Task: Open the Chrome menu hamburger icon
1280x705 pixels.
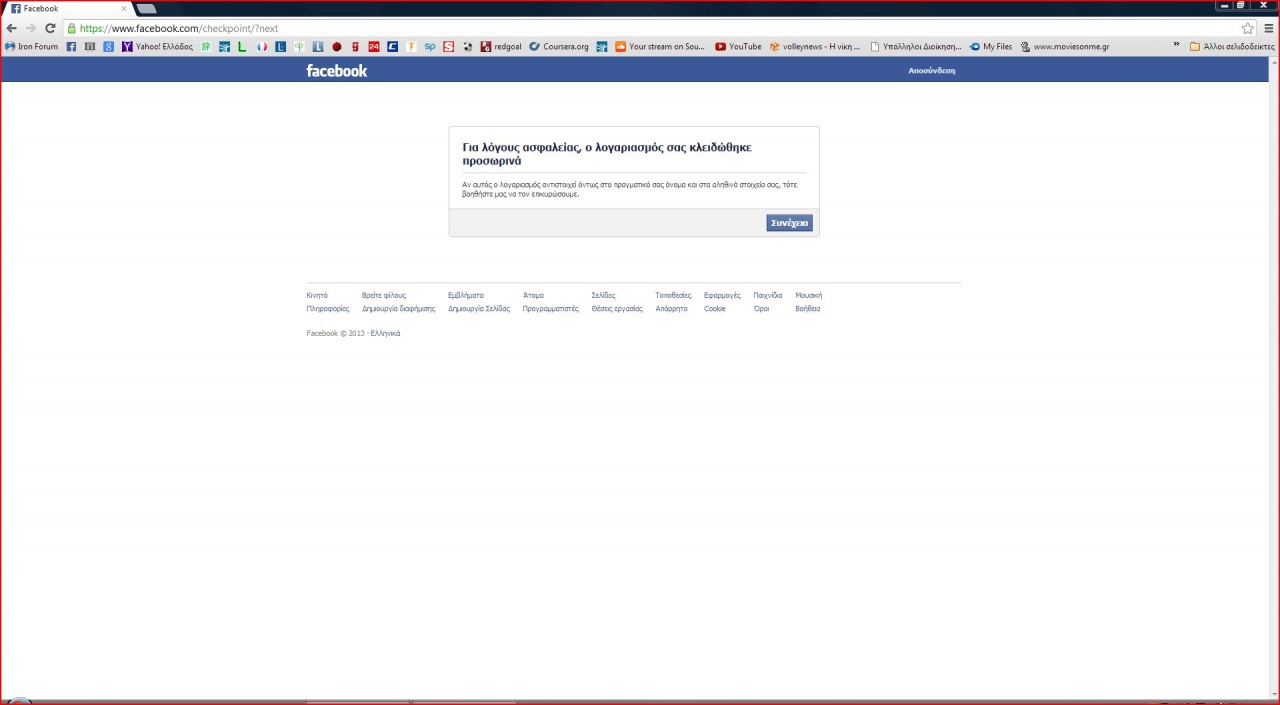Action: pyautogui.click(x=1269, y=29)
